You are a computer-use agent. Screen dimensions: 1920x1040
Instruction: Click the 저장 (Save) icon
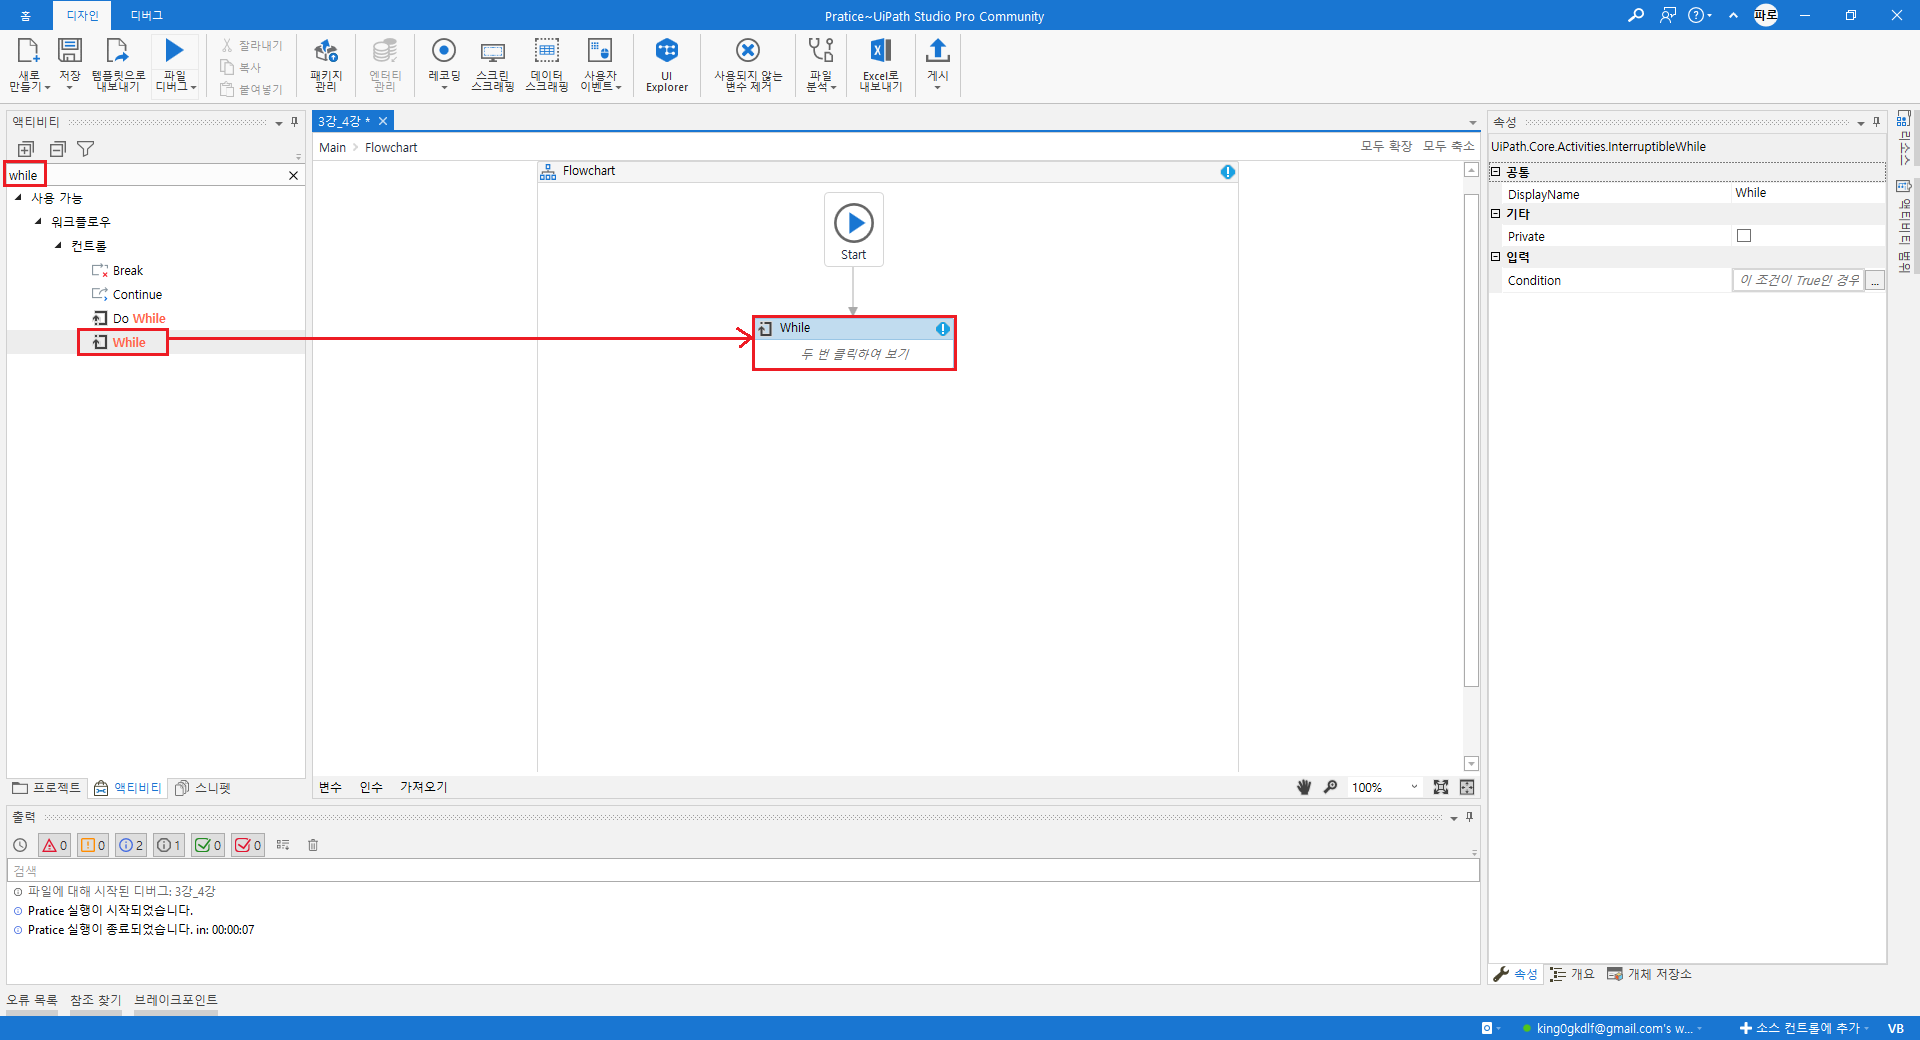(69, 51)
